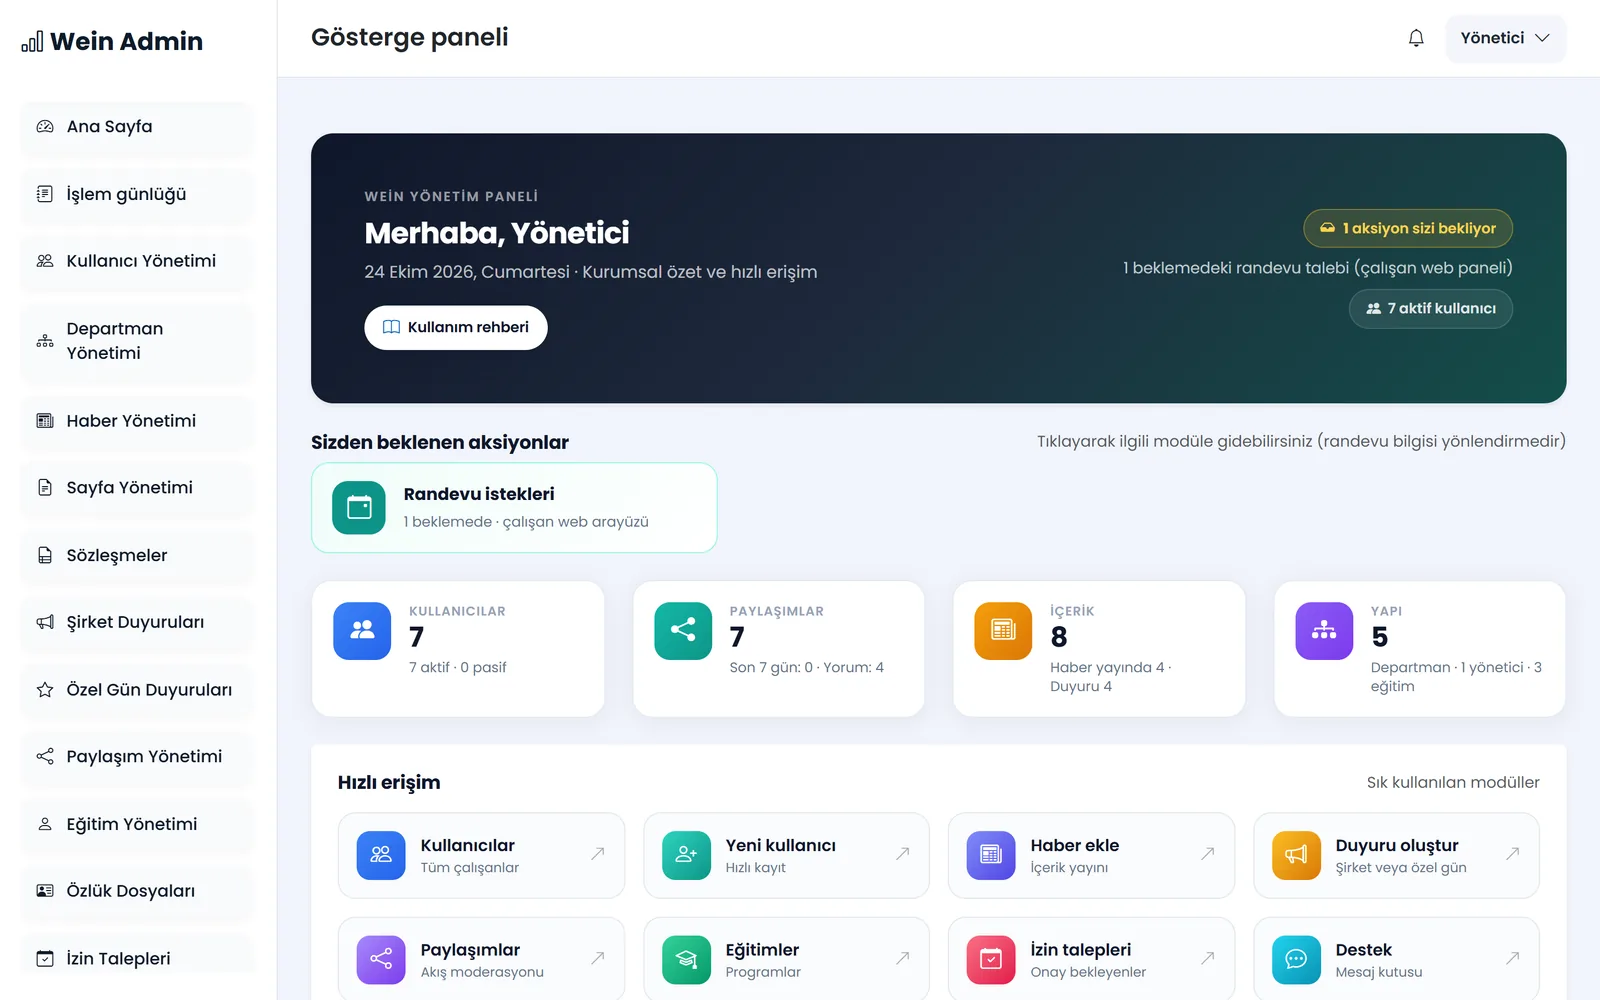Open Departman Yönetimi sidebar item
This screenshot has width=1600, height=1000.
click(x=137, y=341)
